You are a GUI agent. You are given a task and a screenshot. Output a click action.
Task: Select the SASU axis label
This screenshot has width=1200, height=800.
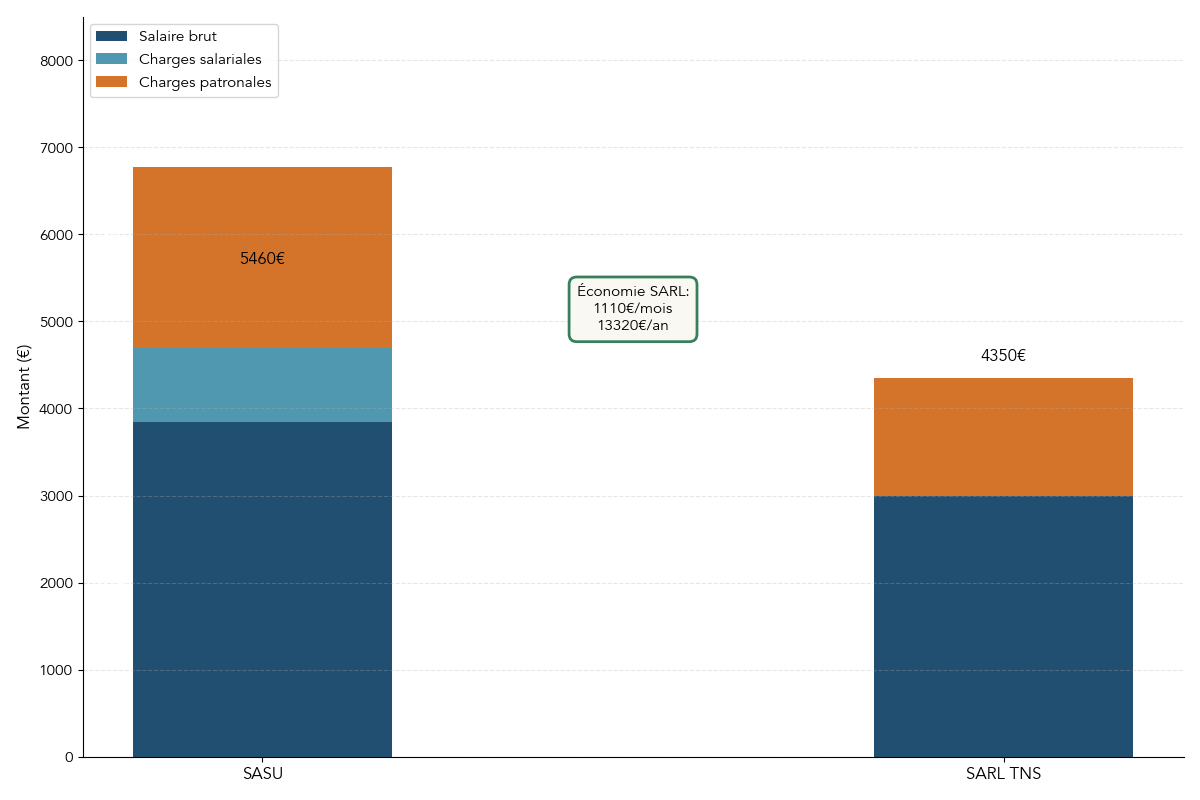pyautogui.click(x=261, y=773)
